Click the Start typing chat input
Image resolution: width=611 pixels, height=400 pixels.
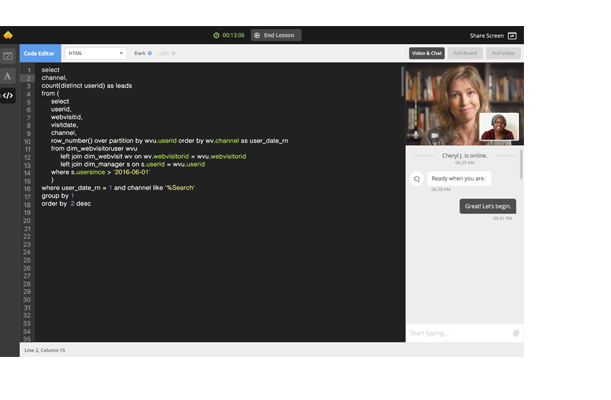pos(455,332)
